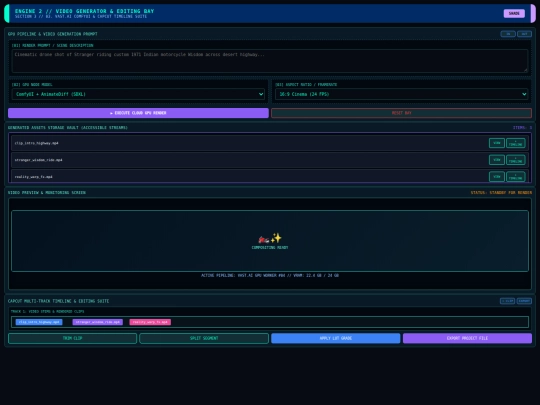Click the OUT button in GPU Pipeline panel

click(x=524, y=34)
